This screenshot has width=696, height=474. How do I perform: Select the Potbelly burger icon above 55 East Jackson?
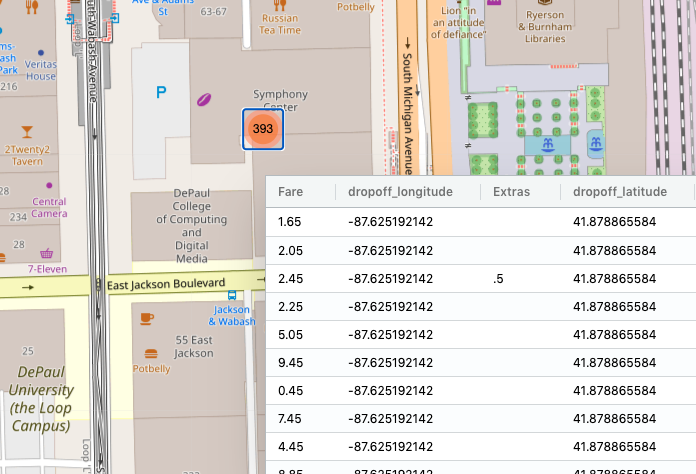[152, 353]
